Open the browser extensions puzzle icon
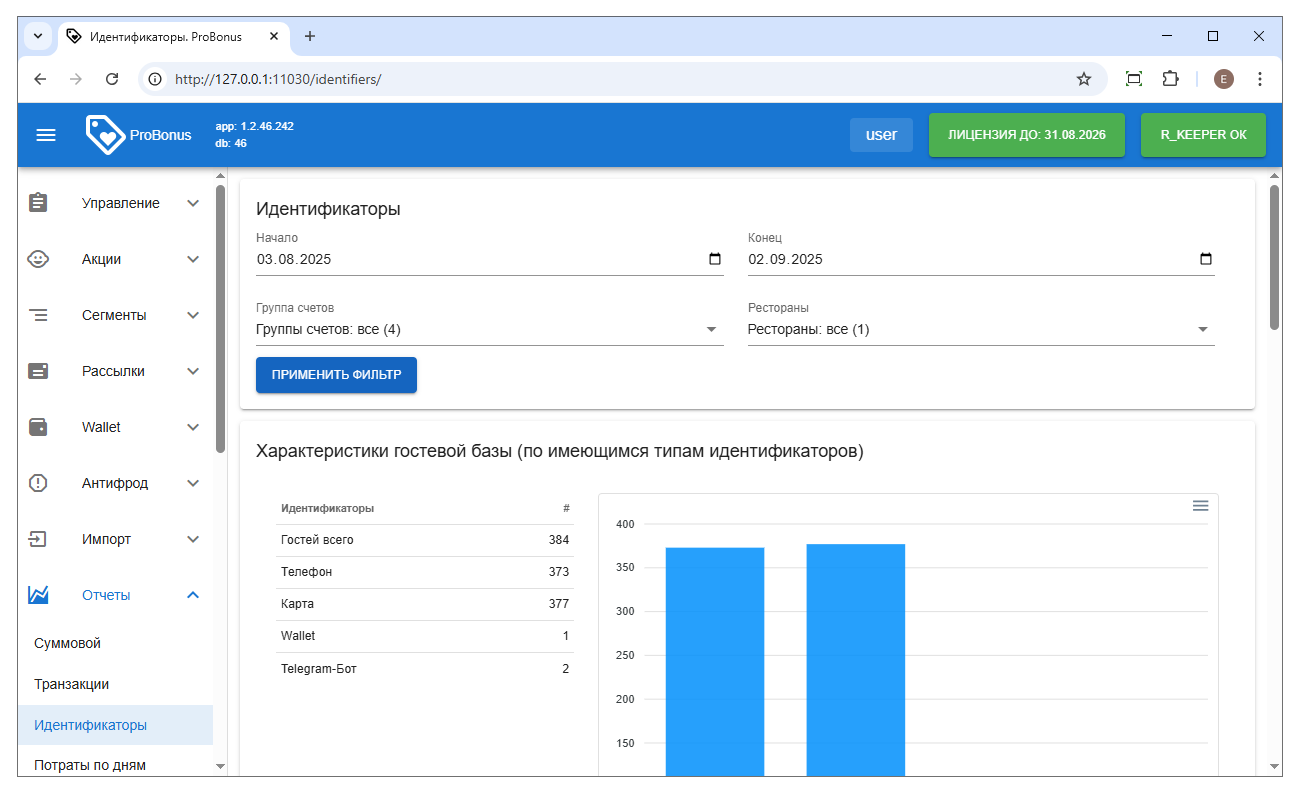Screen dimensions: 1303x805 coord(1170,79)
